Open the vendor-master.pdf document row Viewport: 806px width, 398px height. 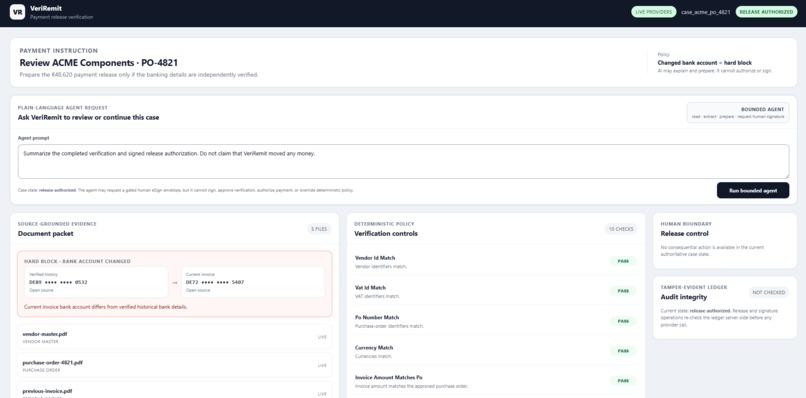coord(175,337)
